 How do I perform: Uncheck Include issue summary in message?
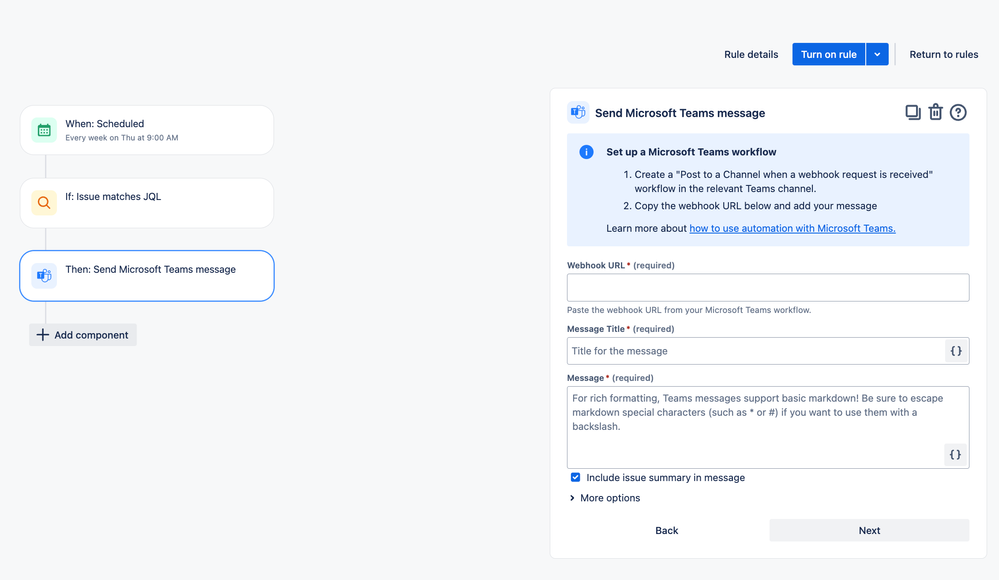tap(575, 477)
